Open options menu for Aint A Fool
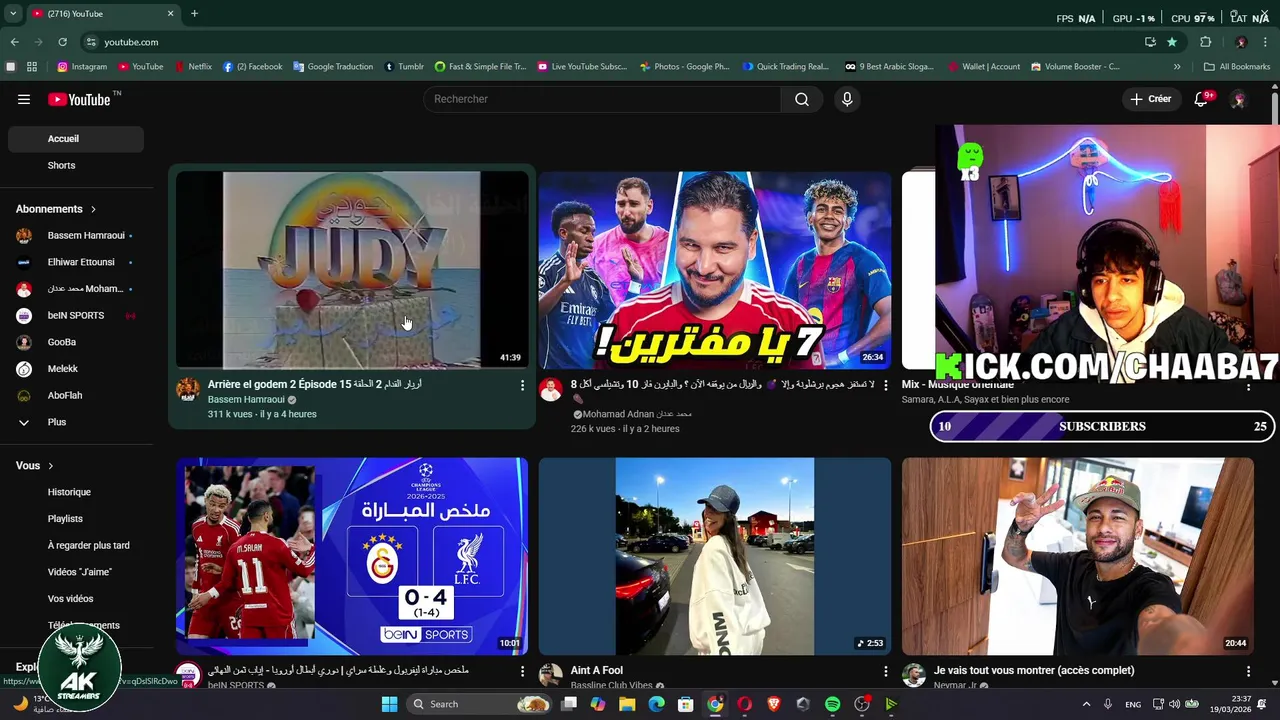Viewport: 1280px width, 720px height. pyautogui.click(x=885, y=671)
